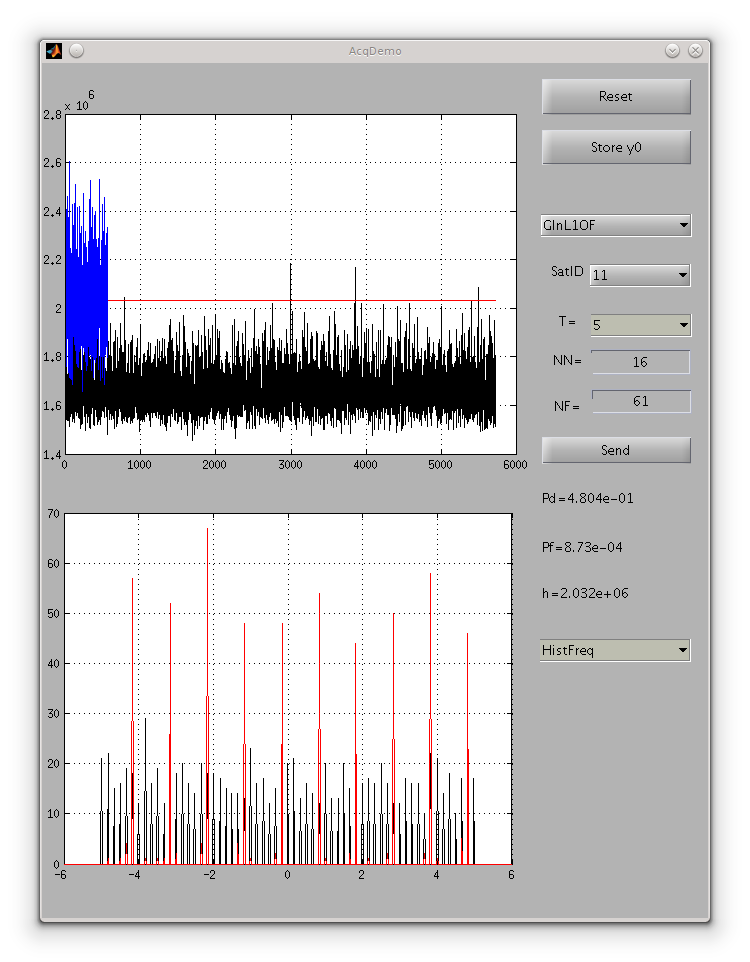This screenshot has height=962, width=750.
Task: Click the SatID label
Action: click(567, 271)
